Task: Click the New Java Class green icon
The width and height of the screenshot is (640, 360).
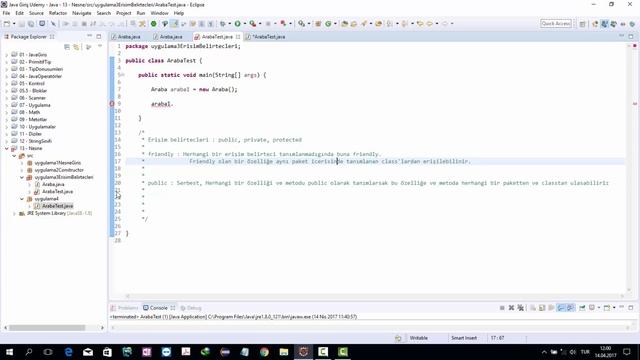Action: [328, 24]
